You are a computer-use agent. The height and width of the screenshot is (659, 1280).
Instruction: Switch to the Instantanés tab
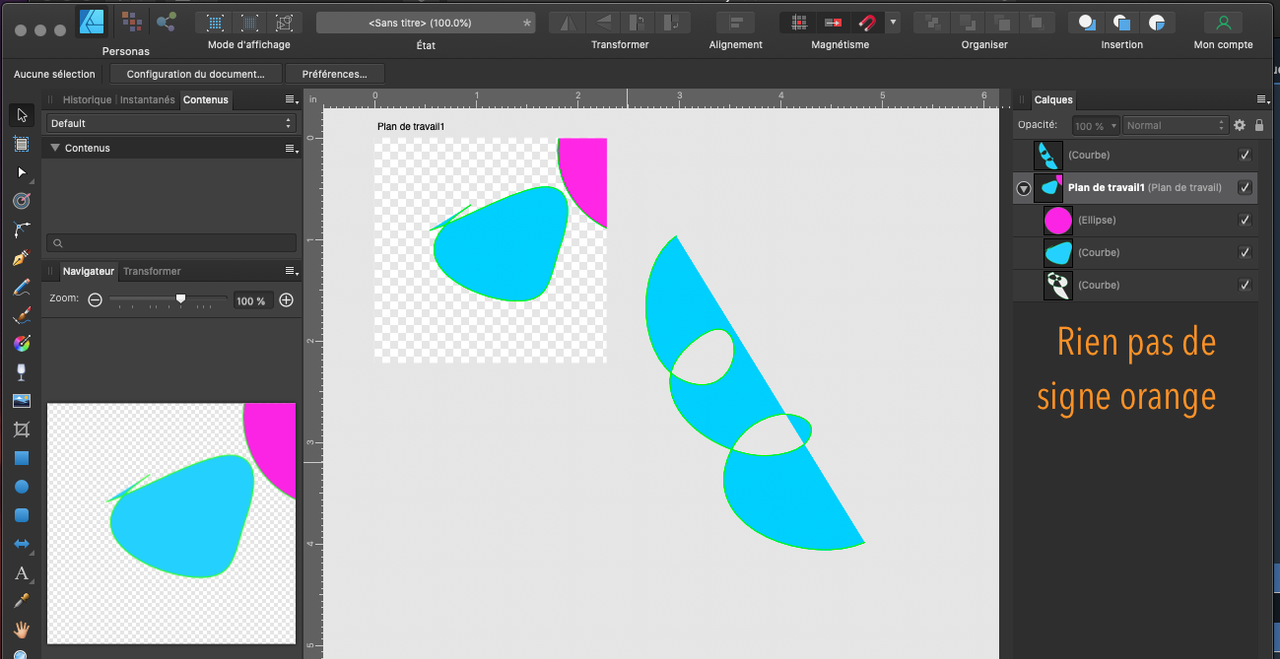click(x=147, y=100)
